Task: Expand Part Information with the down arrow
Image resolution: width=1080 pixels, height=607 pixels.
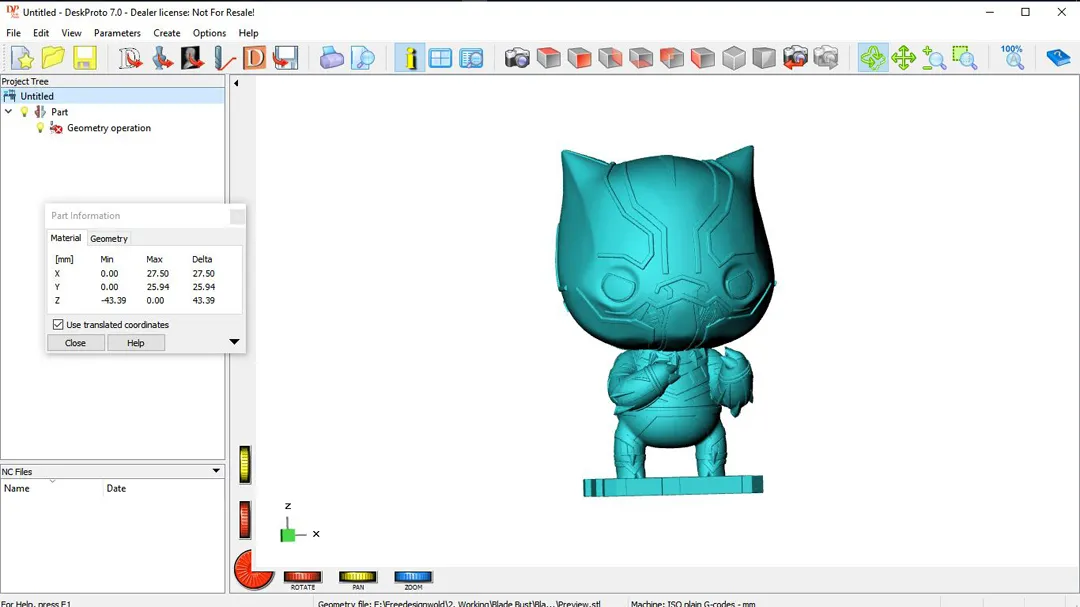Action: tap(234, 342)
